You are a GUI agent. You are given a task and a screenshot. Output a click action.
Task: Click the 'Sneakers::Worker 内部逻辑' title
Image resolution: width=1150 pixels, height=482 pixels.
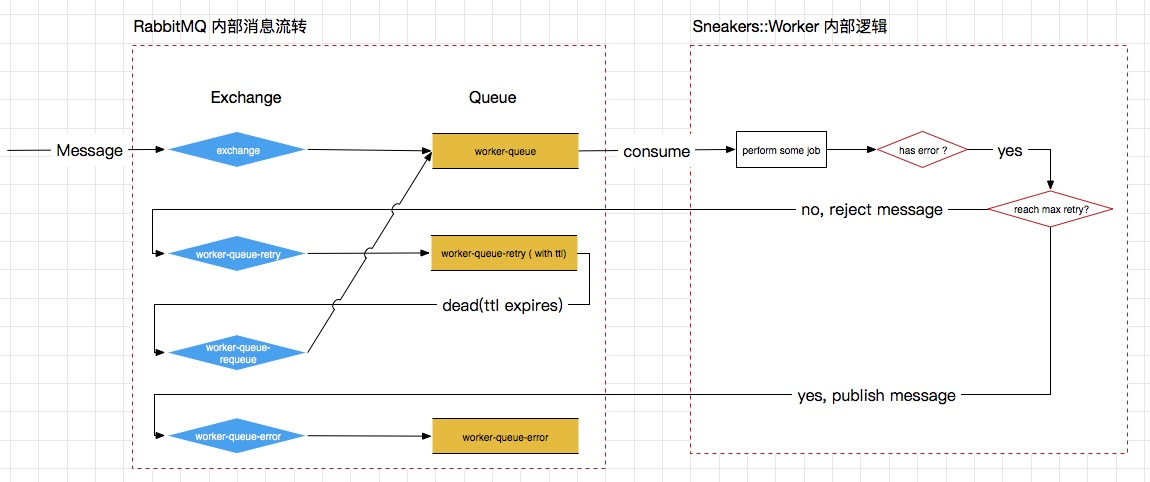coord(791,26)
